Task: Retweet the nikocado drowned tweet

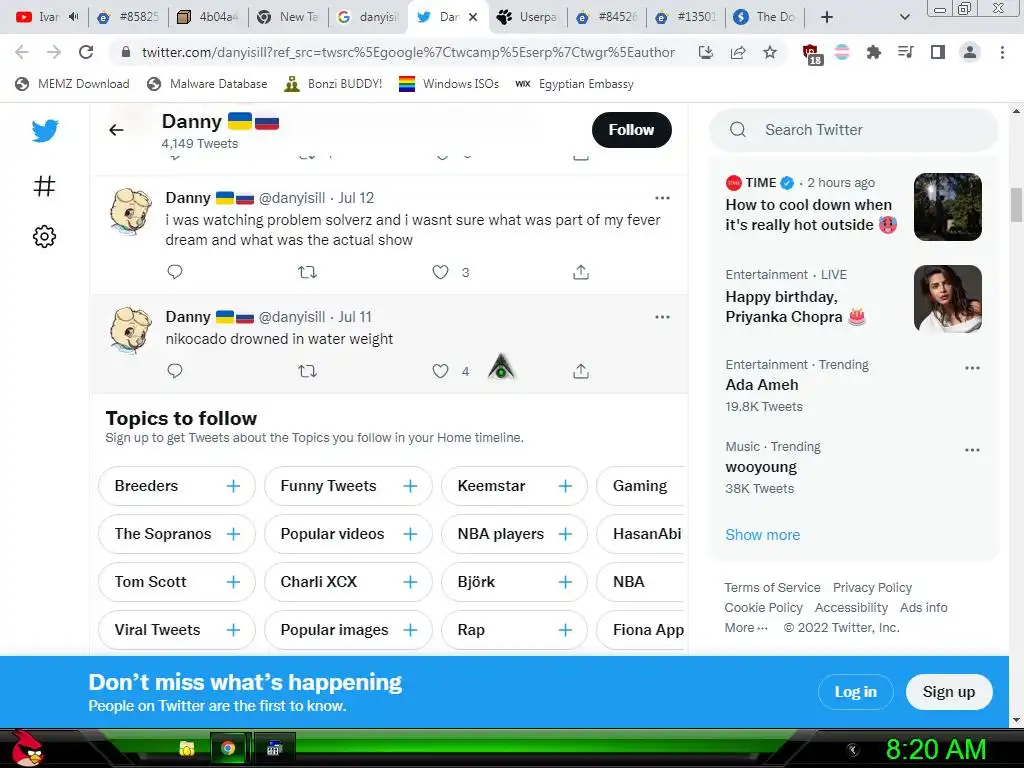Action: [x=308, y=371]
